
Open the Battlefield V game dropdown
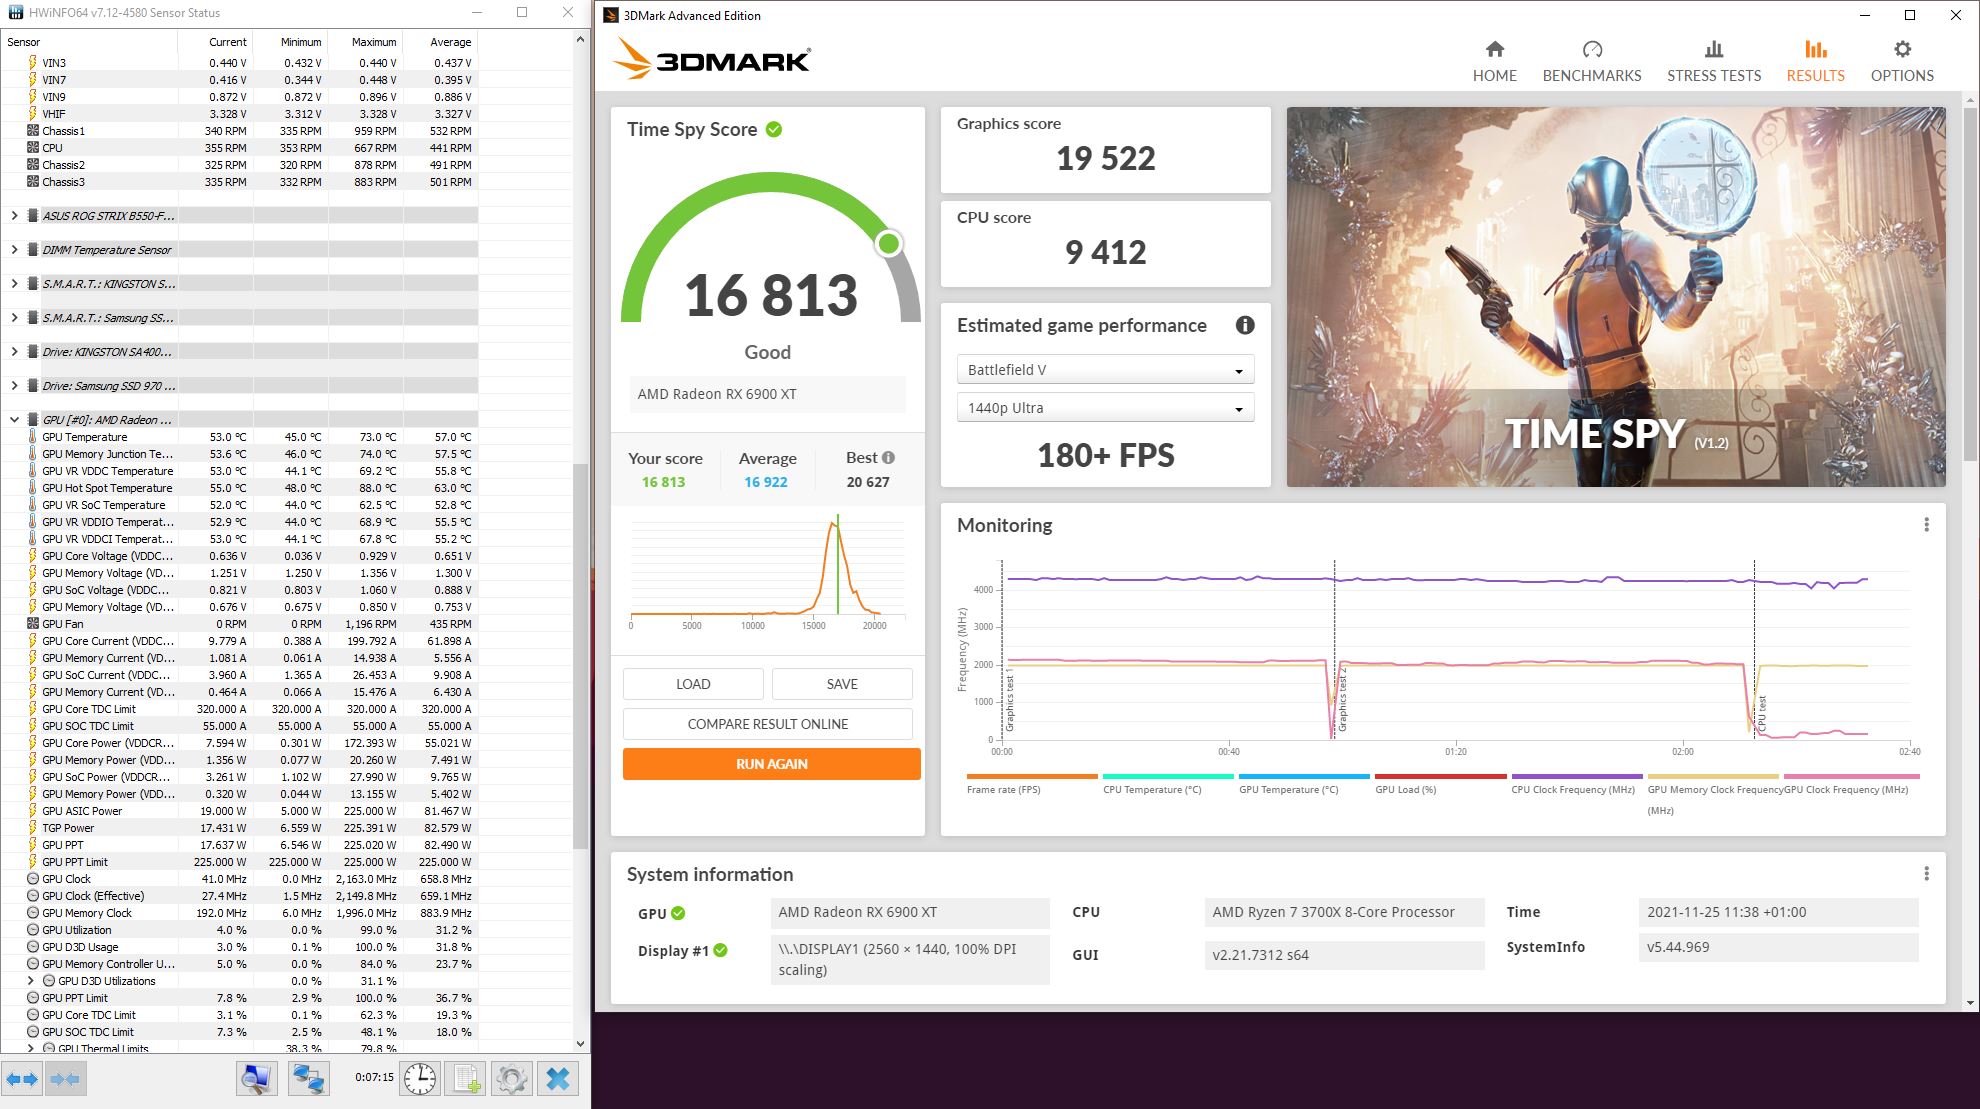point(1105,370)
